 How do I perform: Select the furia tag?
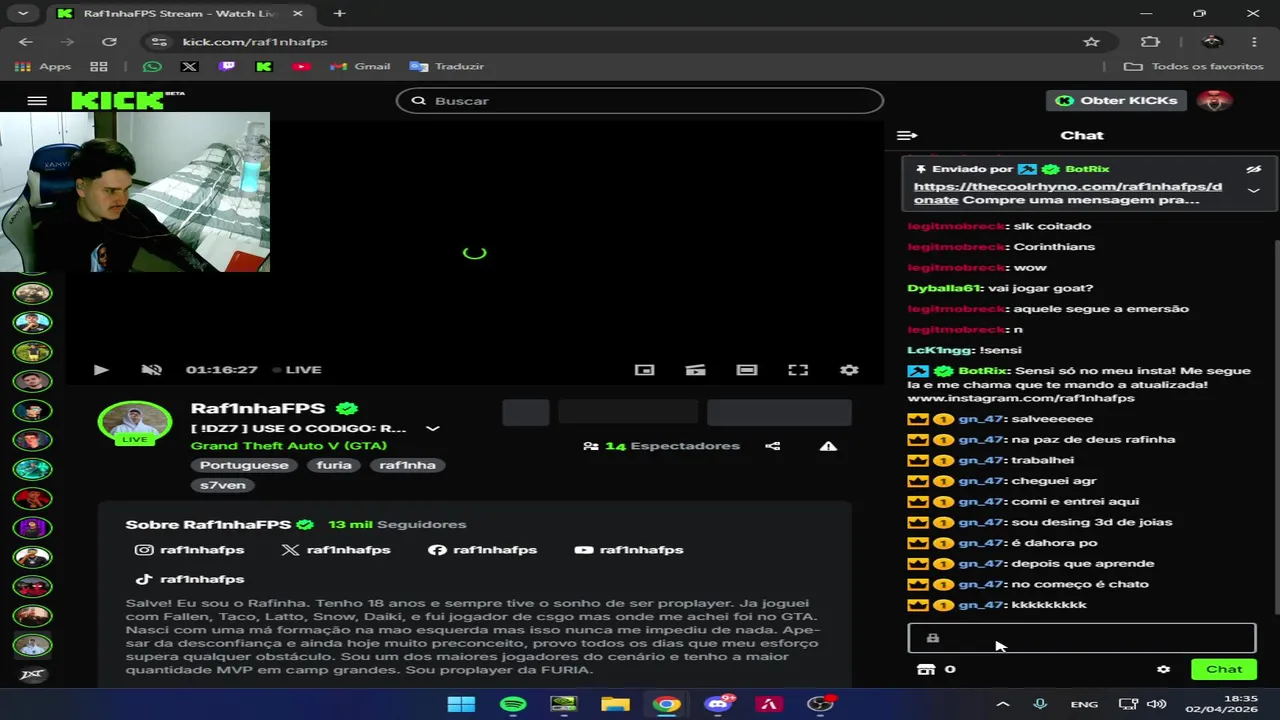tap(334, 465)
